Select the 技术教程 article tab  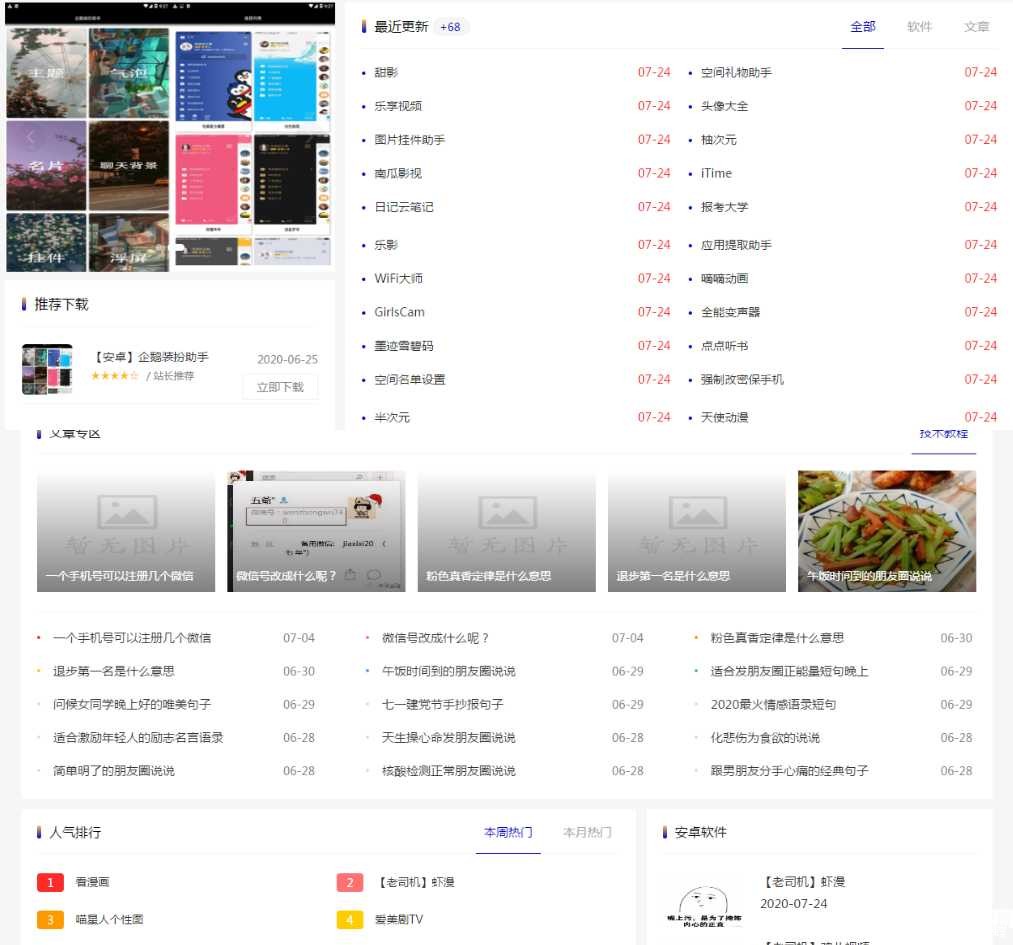pyautogui.click(x=943, y=434)
